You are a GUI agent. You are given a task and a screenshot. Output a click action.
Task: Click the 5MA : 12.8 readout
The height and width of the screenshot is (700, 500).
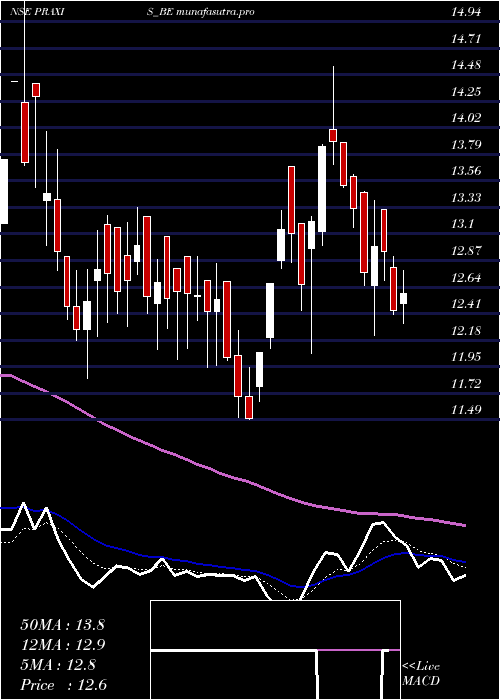click(58, 665)
